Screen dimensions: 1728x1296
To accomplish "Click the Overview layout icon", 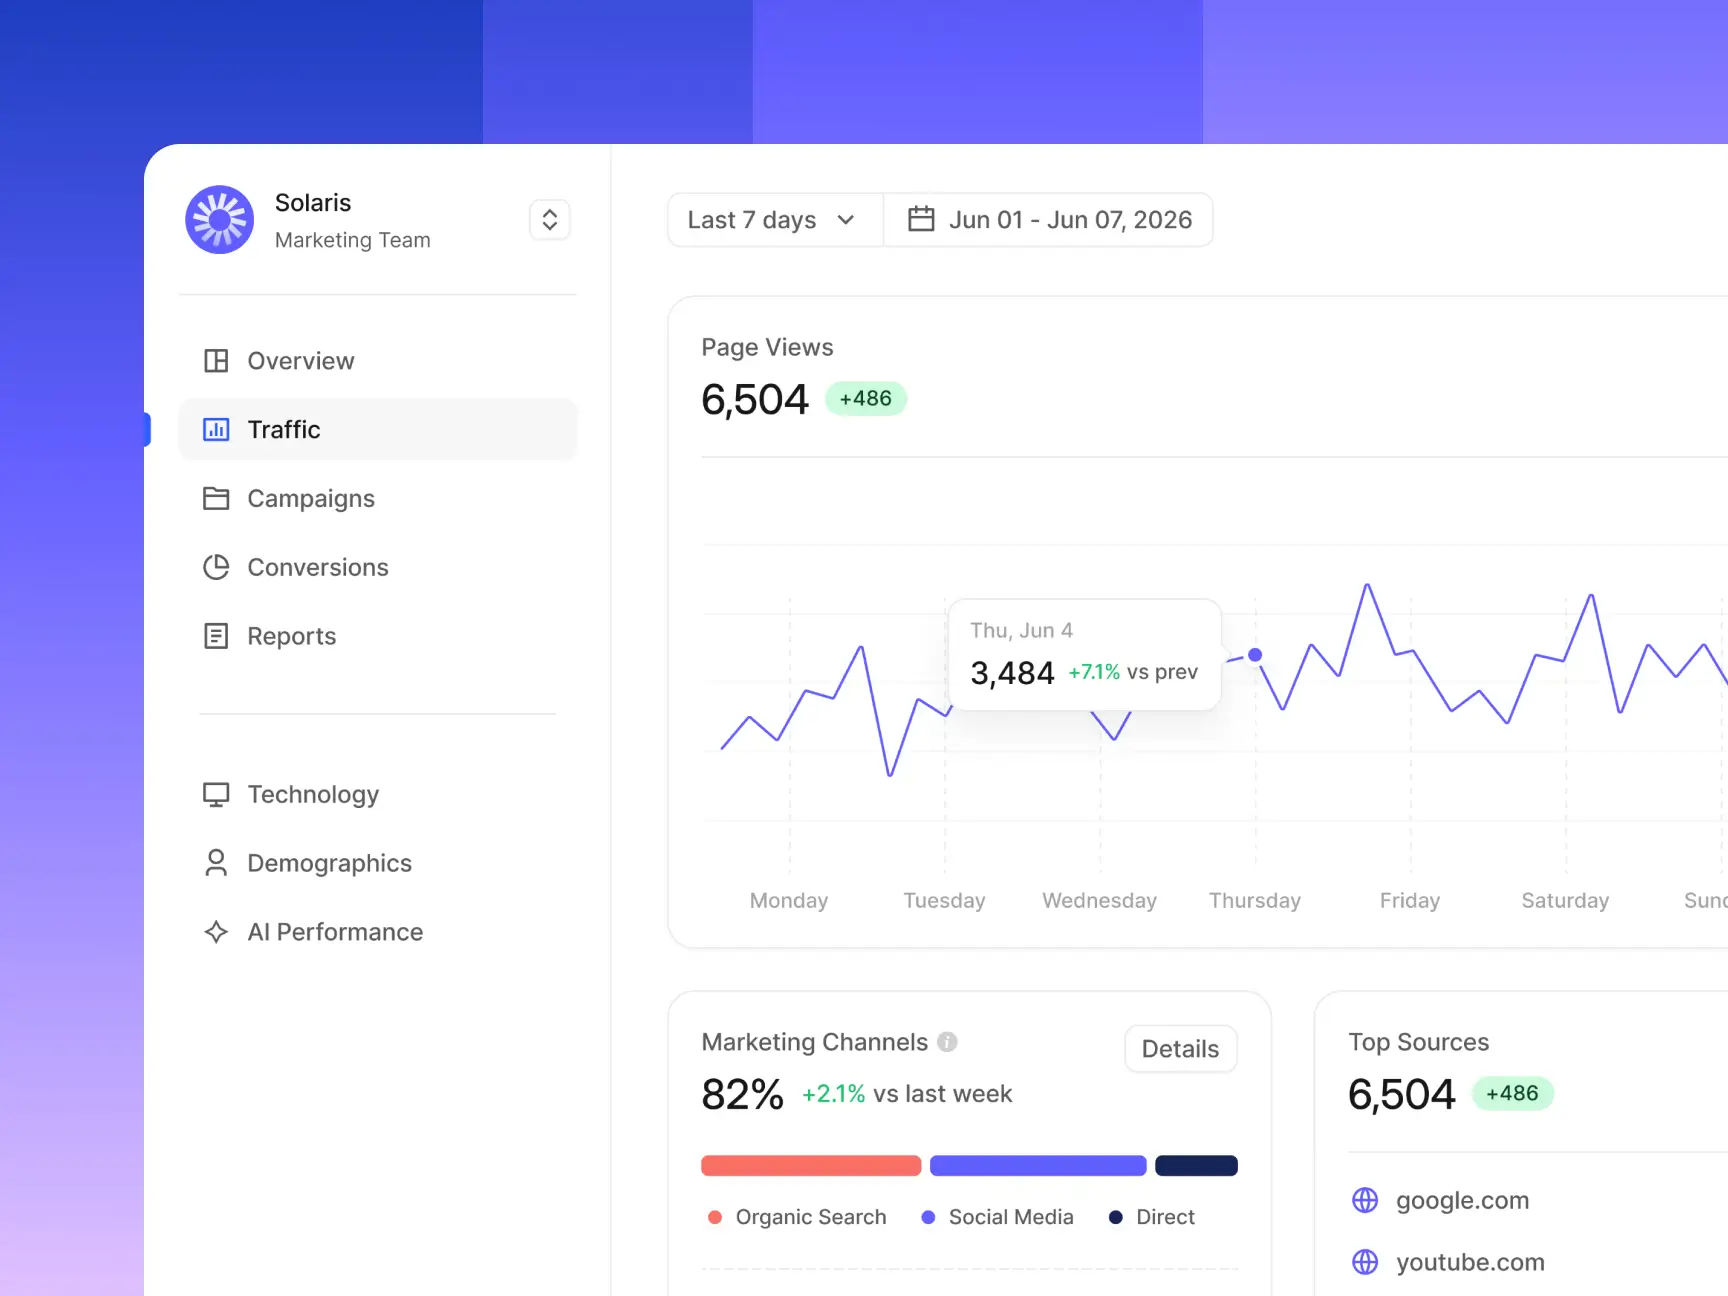I will click(x=216, y=361).
